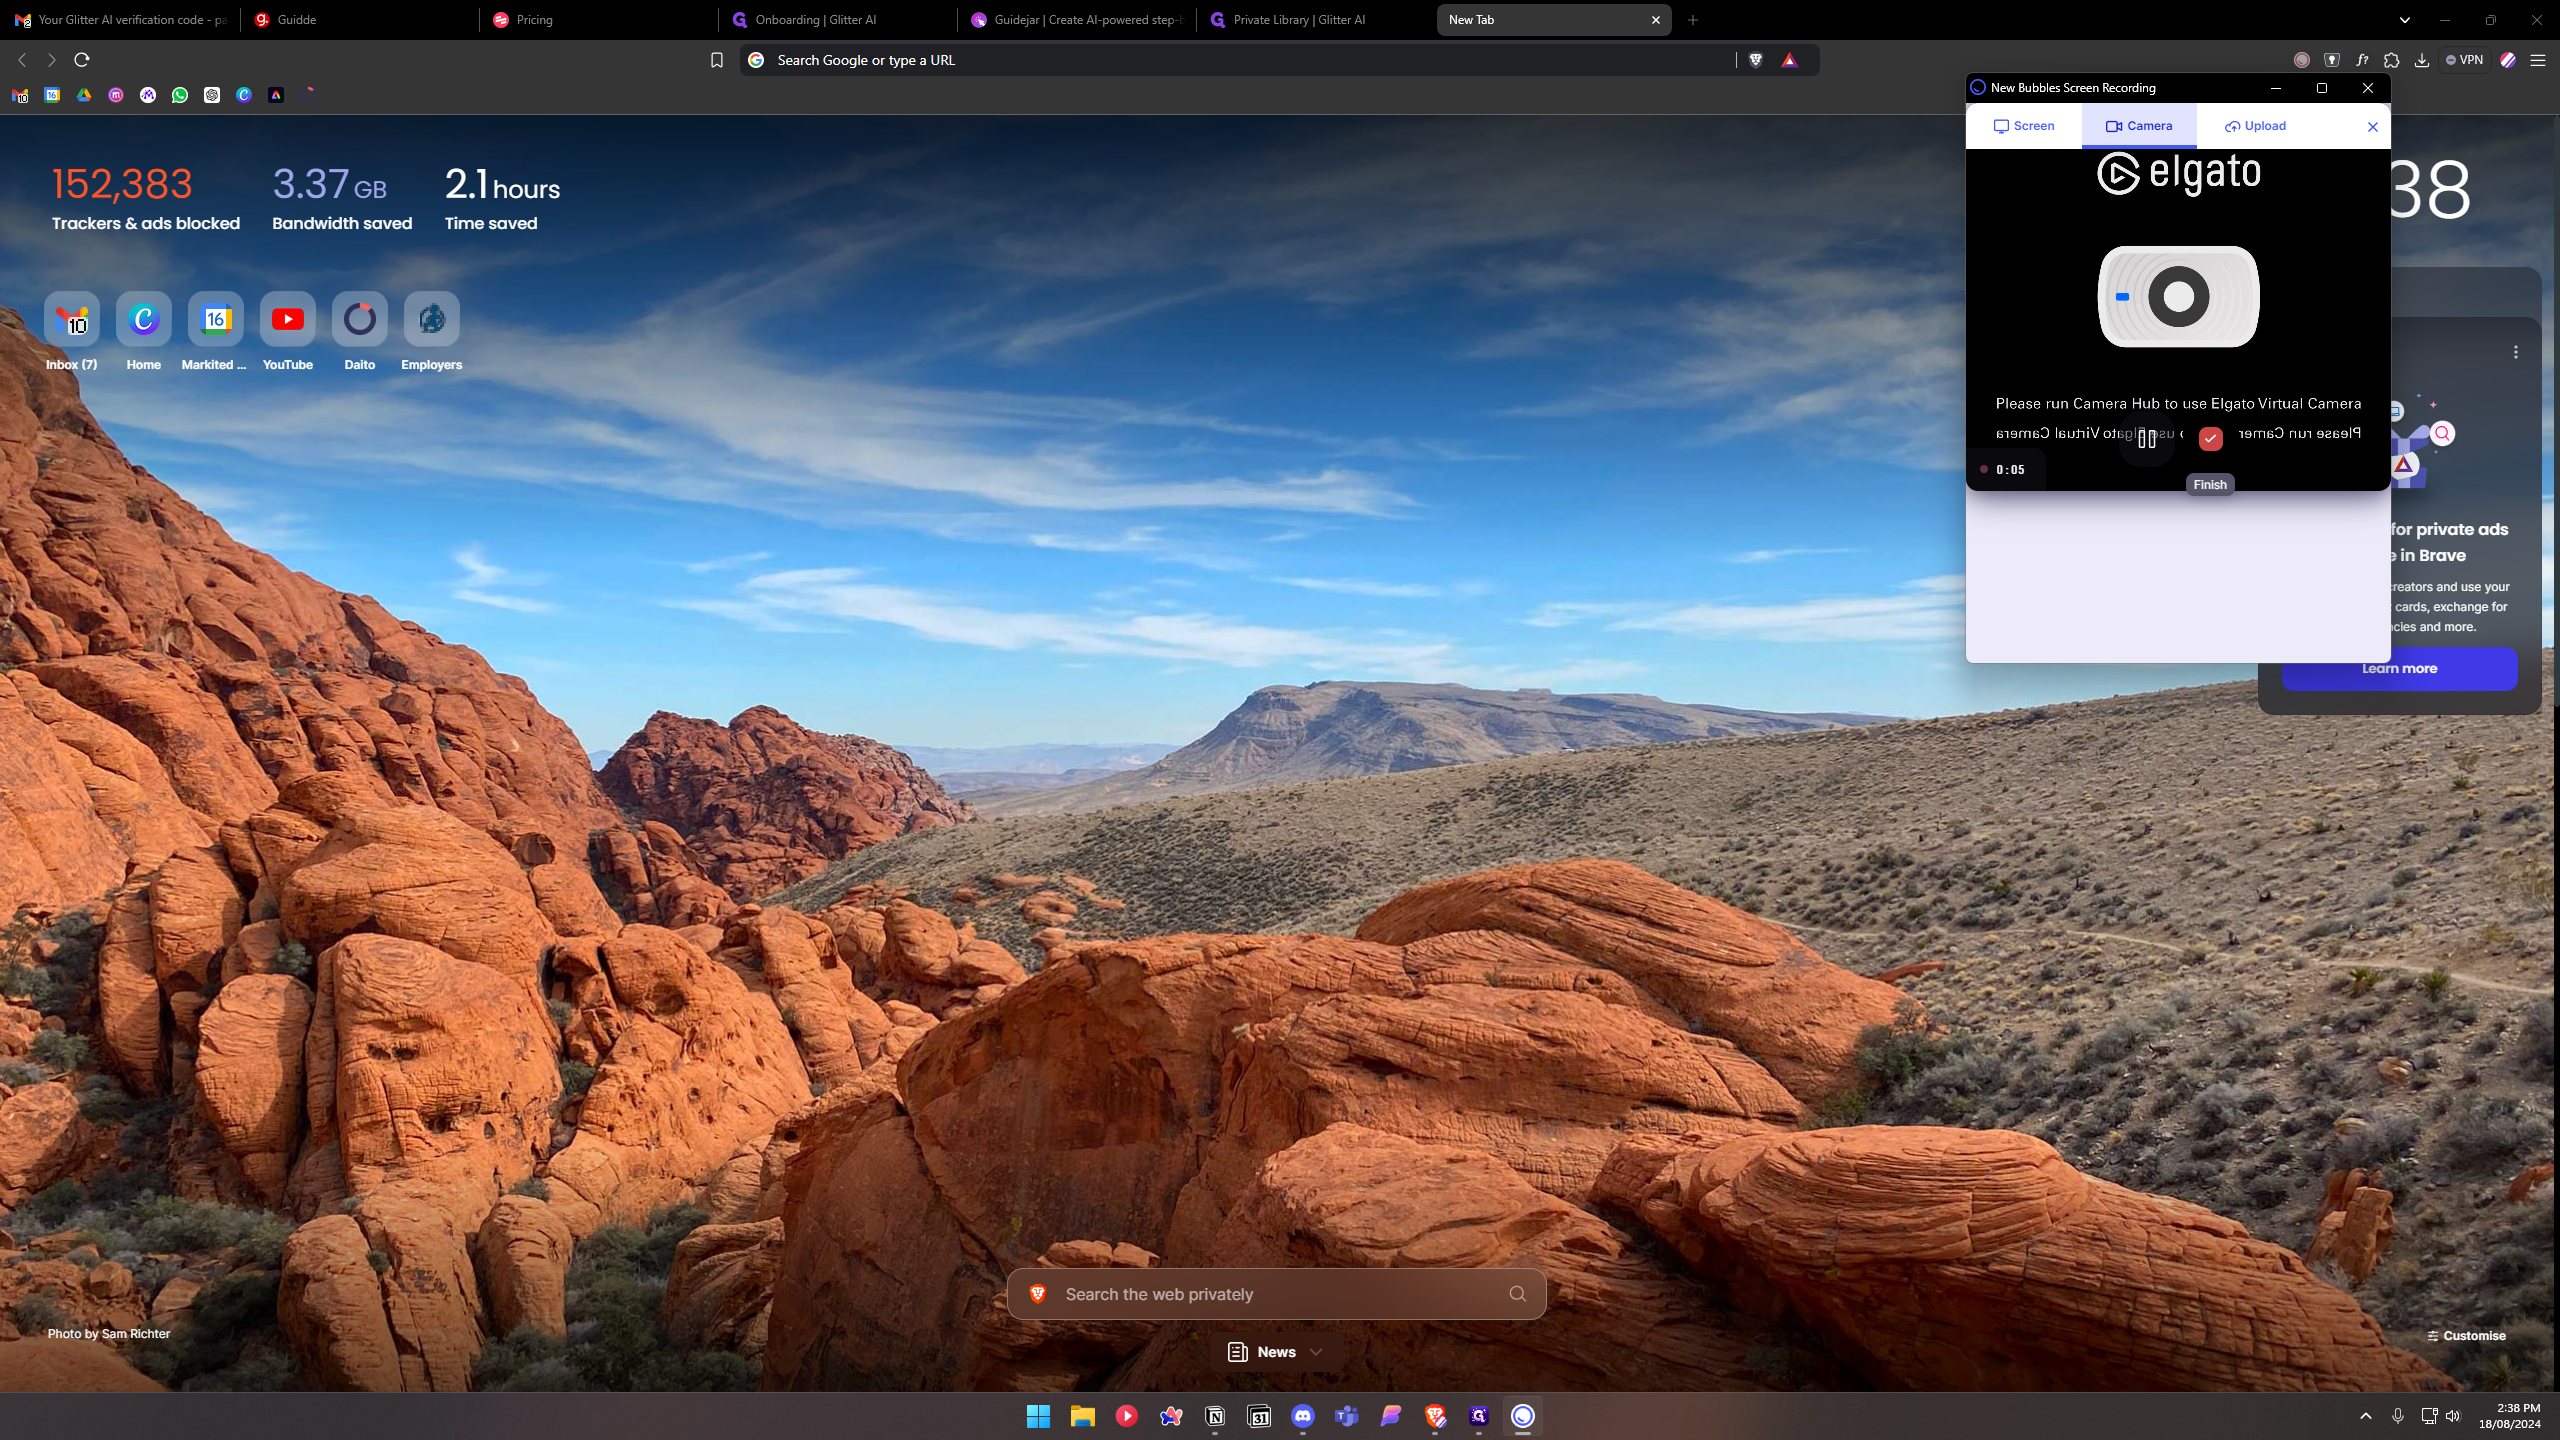
Task: Open File Explorer from the taskbar
Action: click(x=1082, y=1416)
